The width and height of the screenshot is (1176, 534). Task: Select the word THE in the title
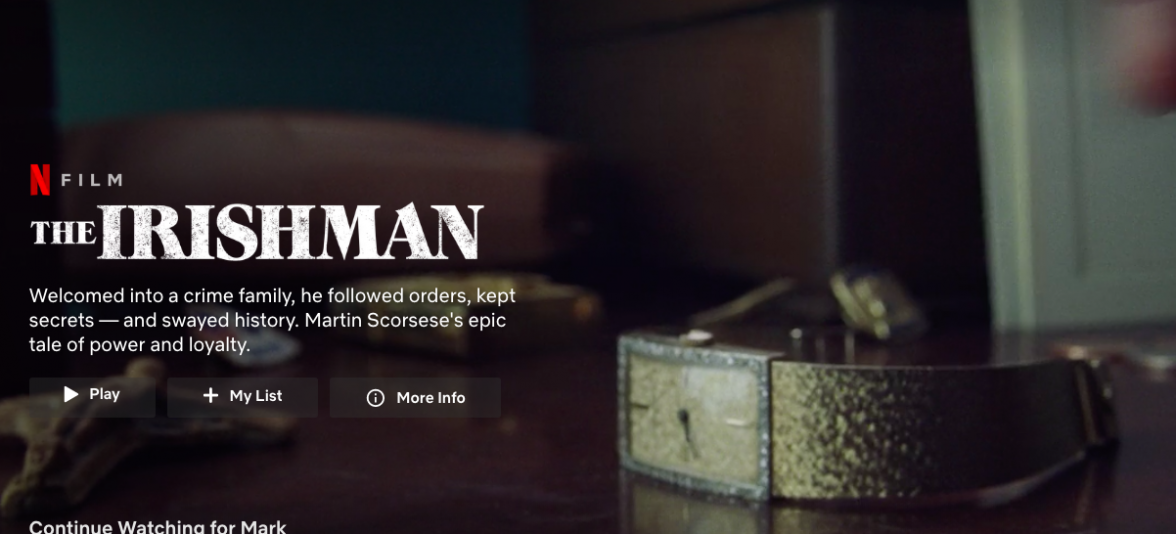pyautogui.click(x=62, y=233)
